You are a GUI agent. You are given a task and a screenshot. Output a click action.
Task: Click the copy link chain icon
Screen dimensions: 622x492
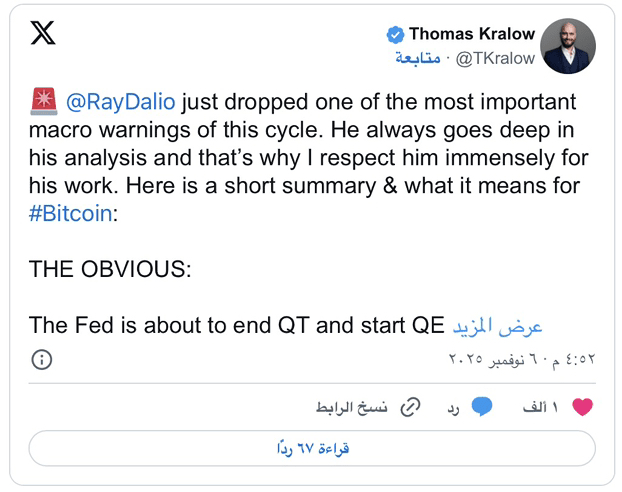(410, 407)
